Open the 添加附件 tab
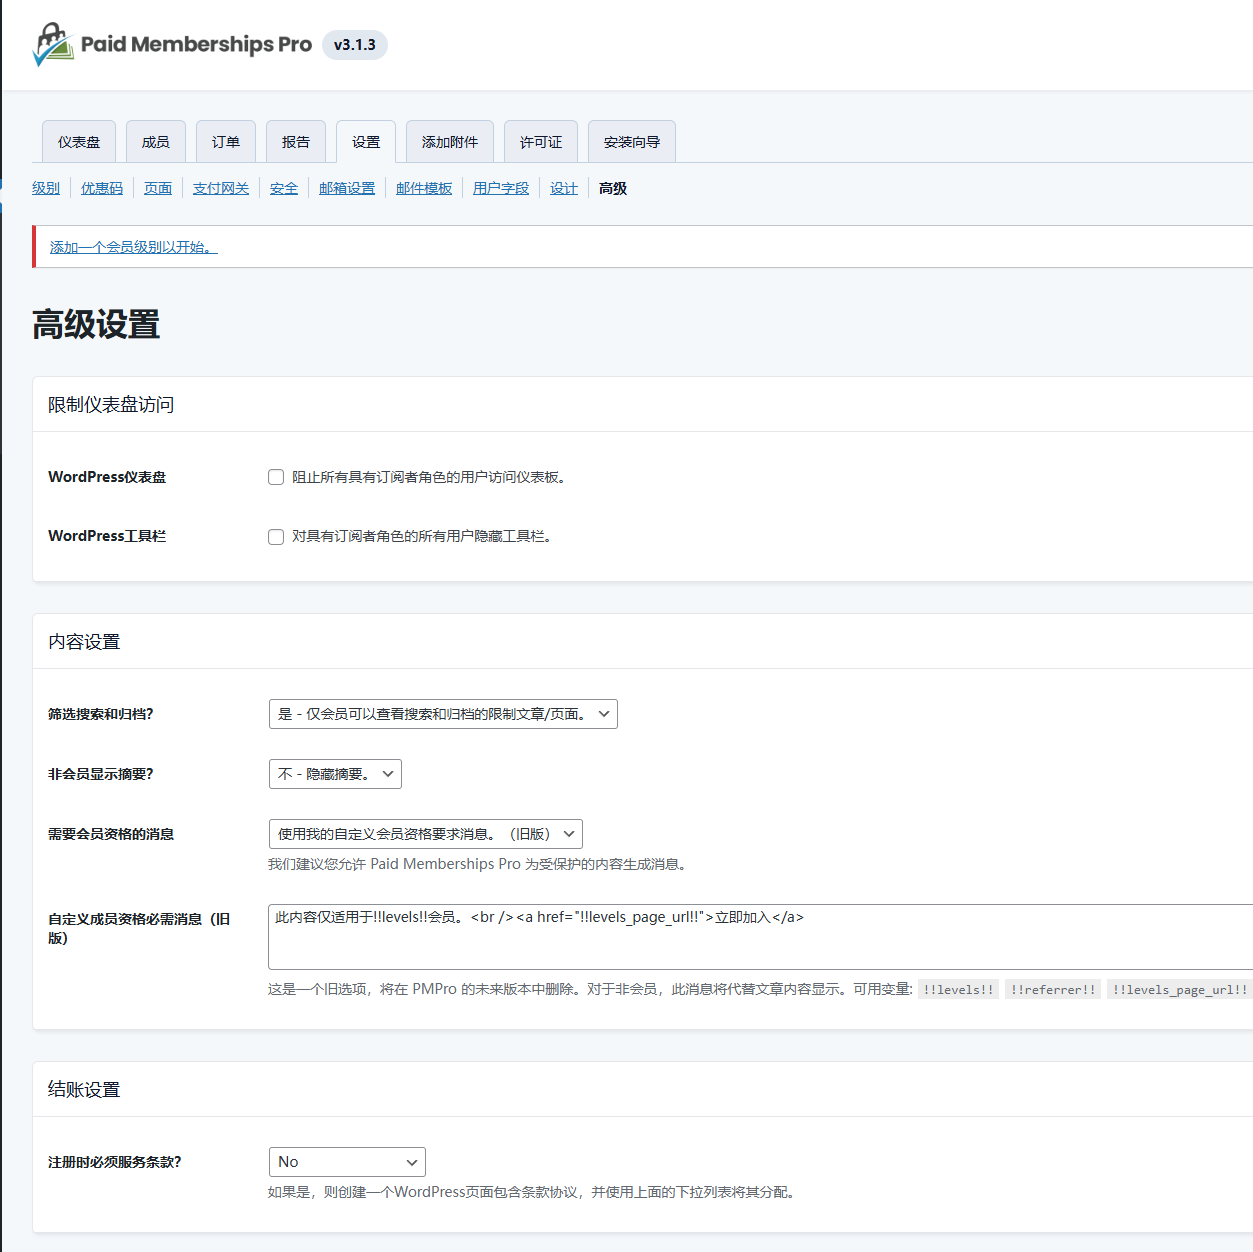This screenshot has height=1252, width=1253. [x=450, y=142]
